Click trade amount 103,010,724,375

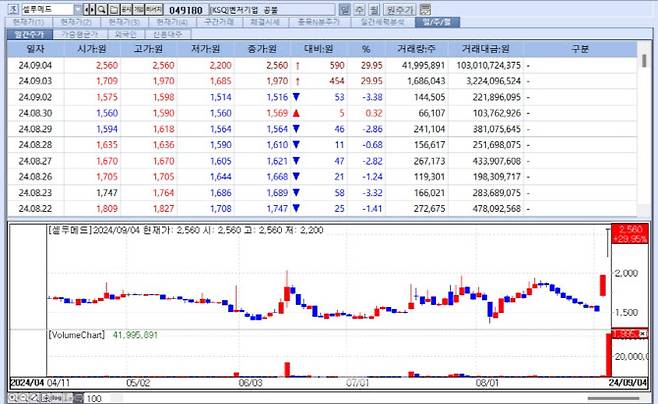coord(488,65)
